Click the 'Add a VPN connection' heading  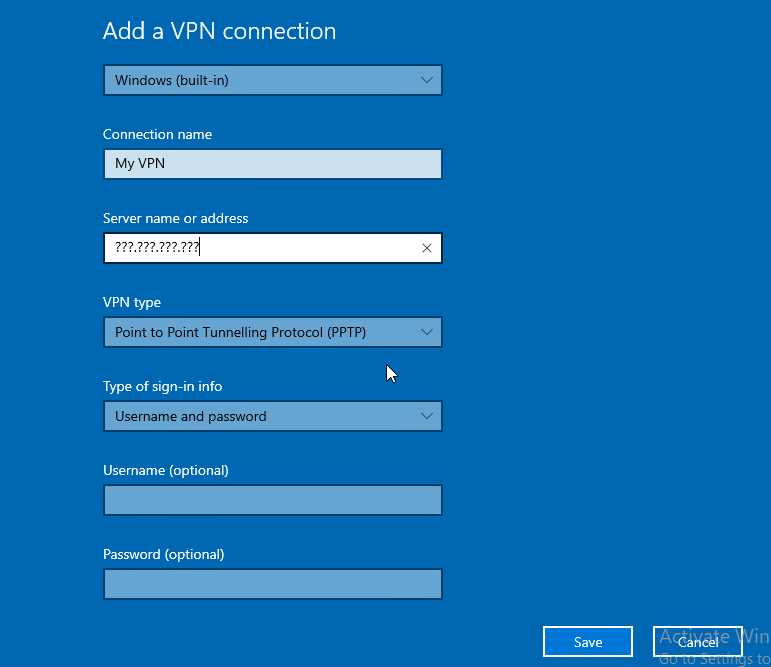219,31
